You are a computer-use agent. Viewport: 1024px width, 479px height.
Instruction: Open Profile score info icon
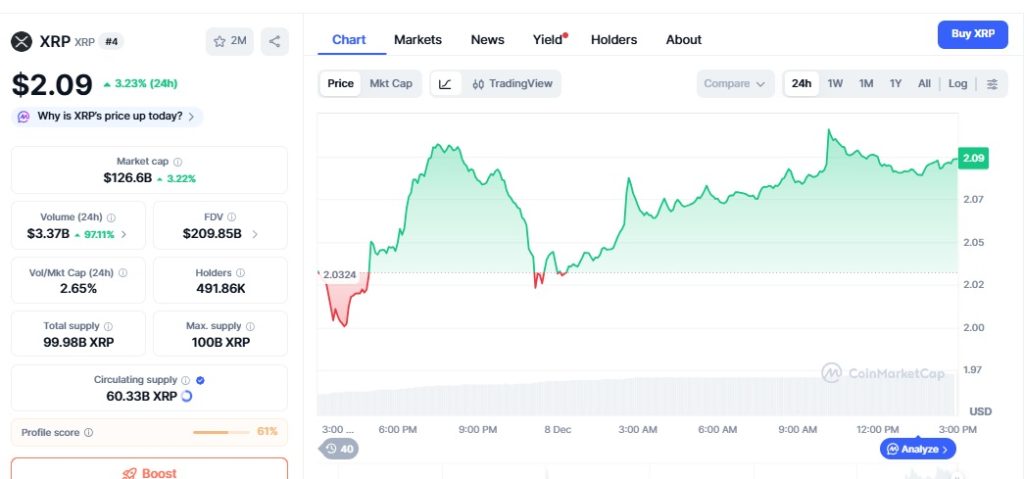(x=89, y=433)
